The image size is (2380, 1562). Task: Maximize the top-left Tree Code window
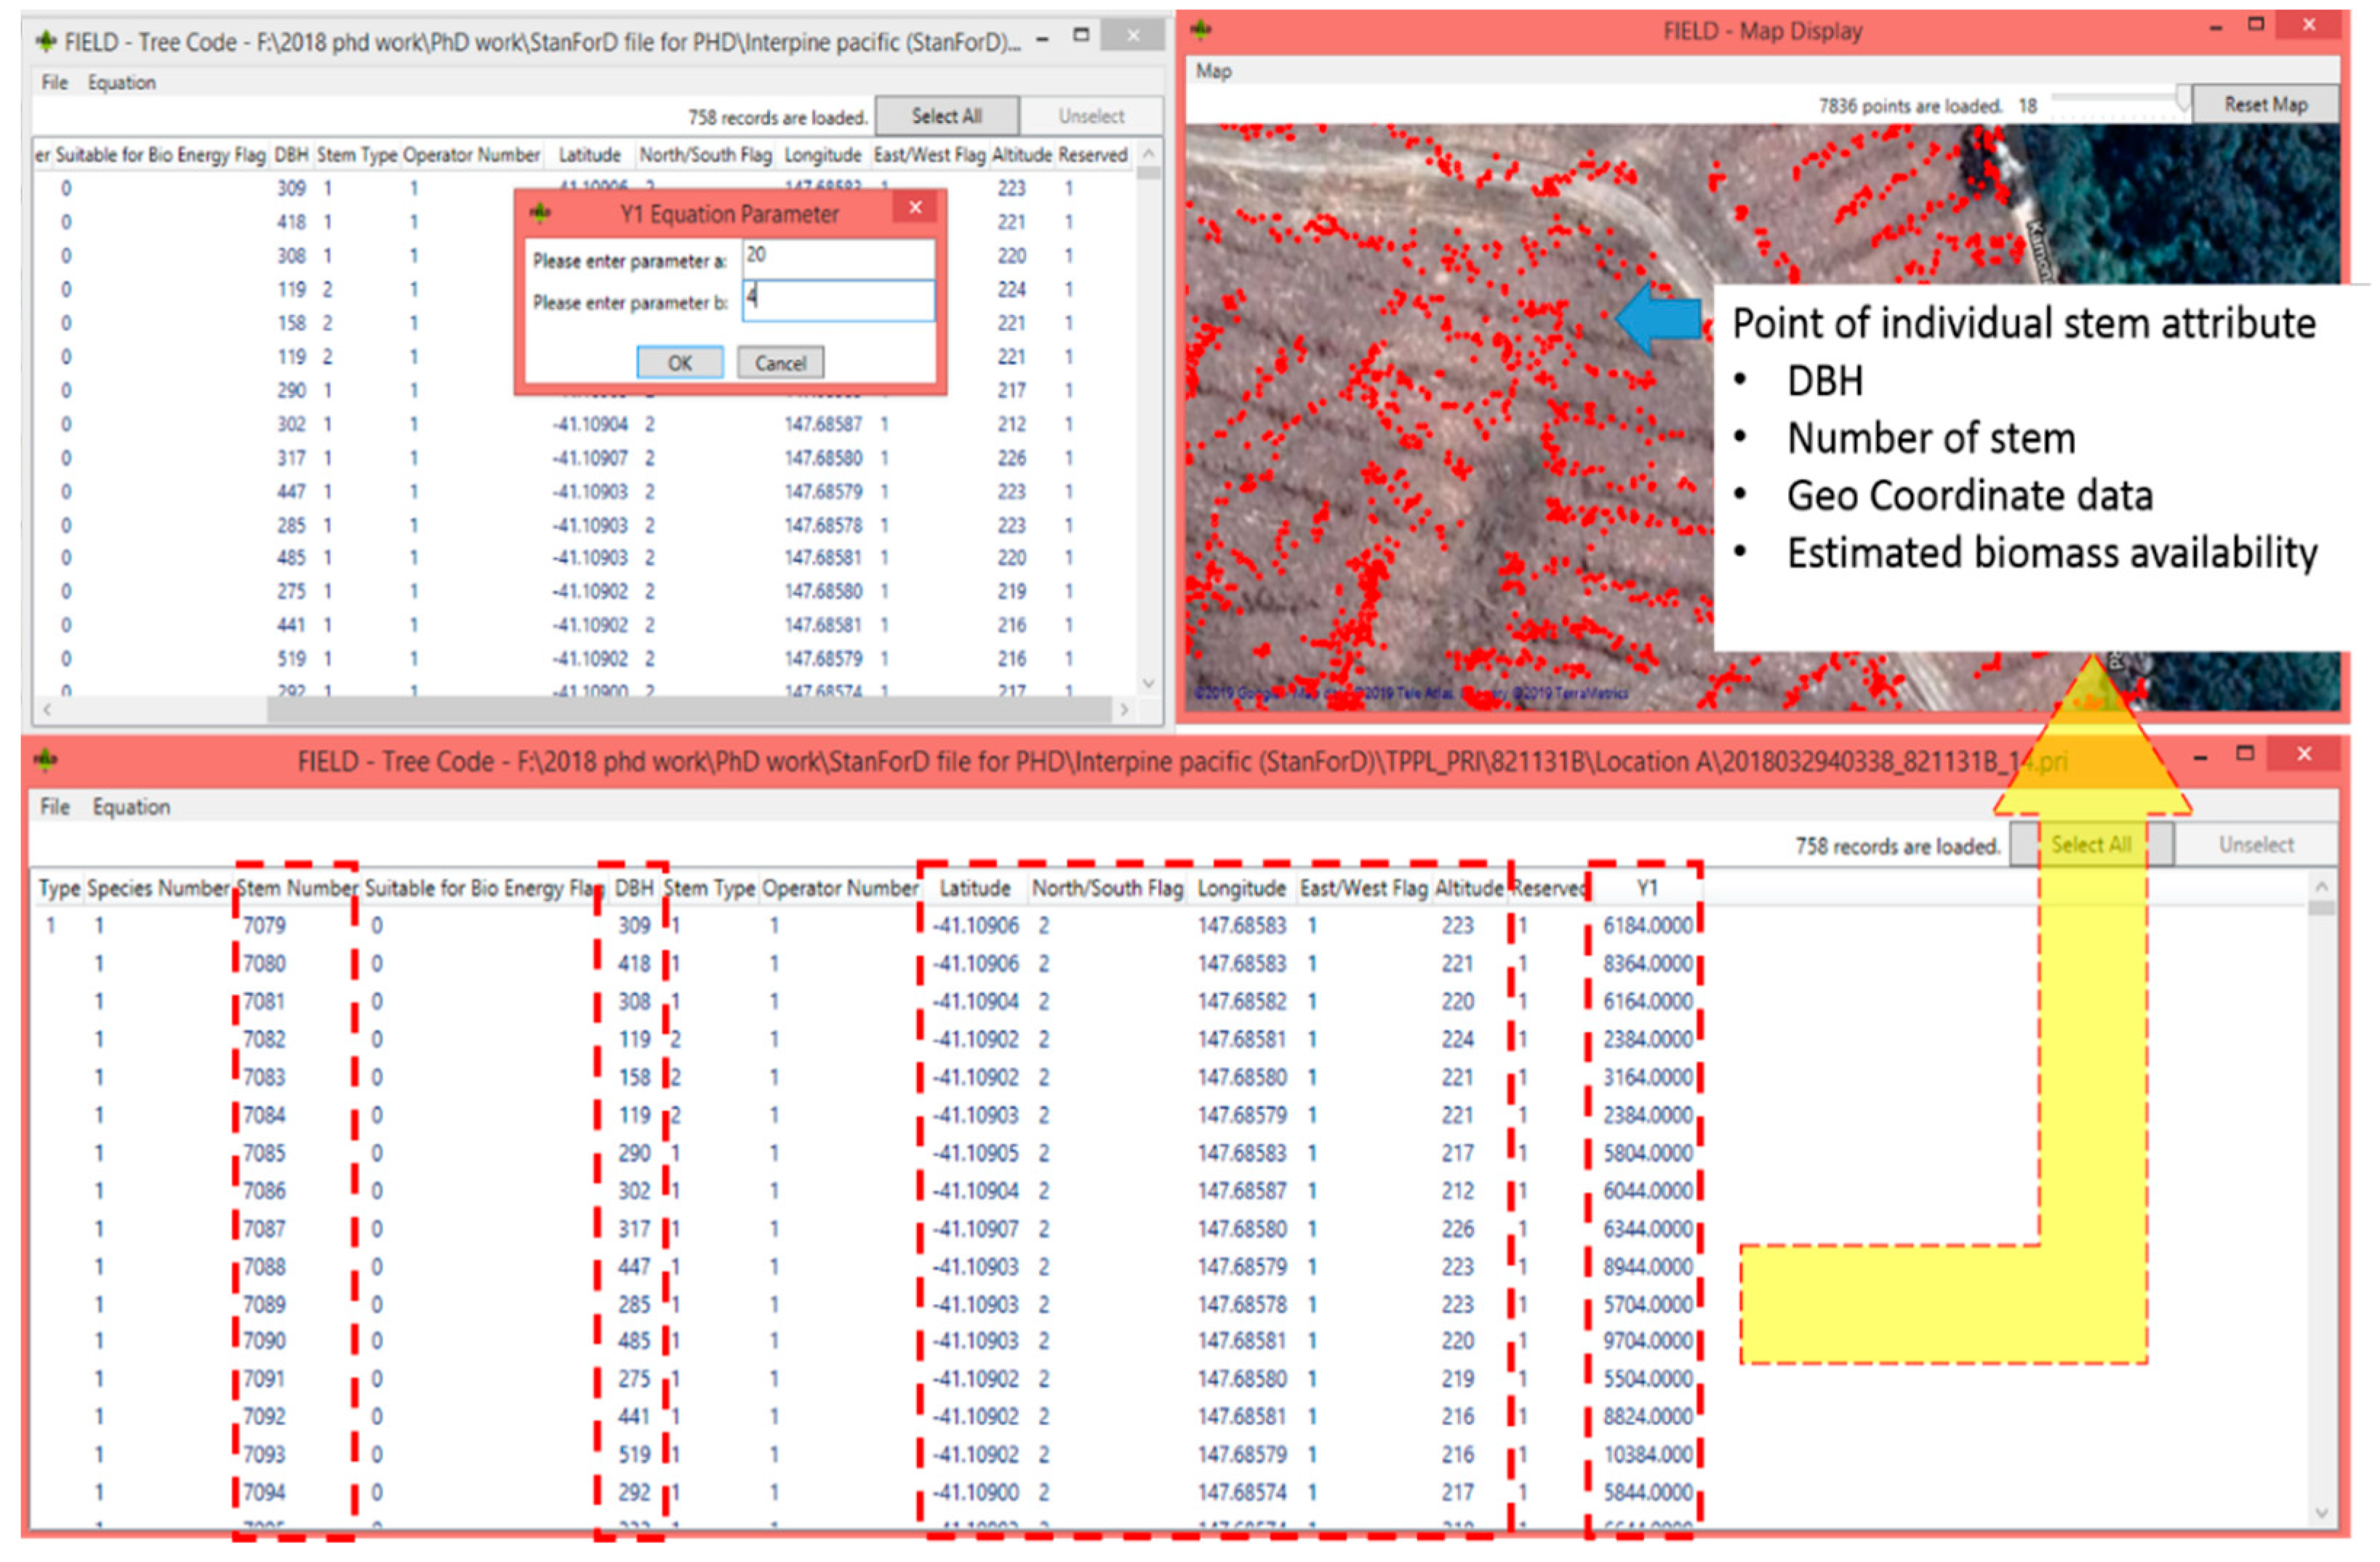[x=1081, y=34]
